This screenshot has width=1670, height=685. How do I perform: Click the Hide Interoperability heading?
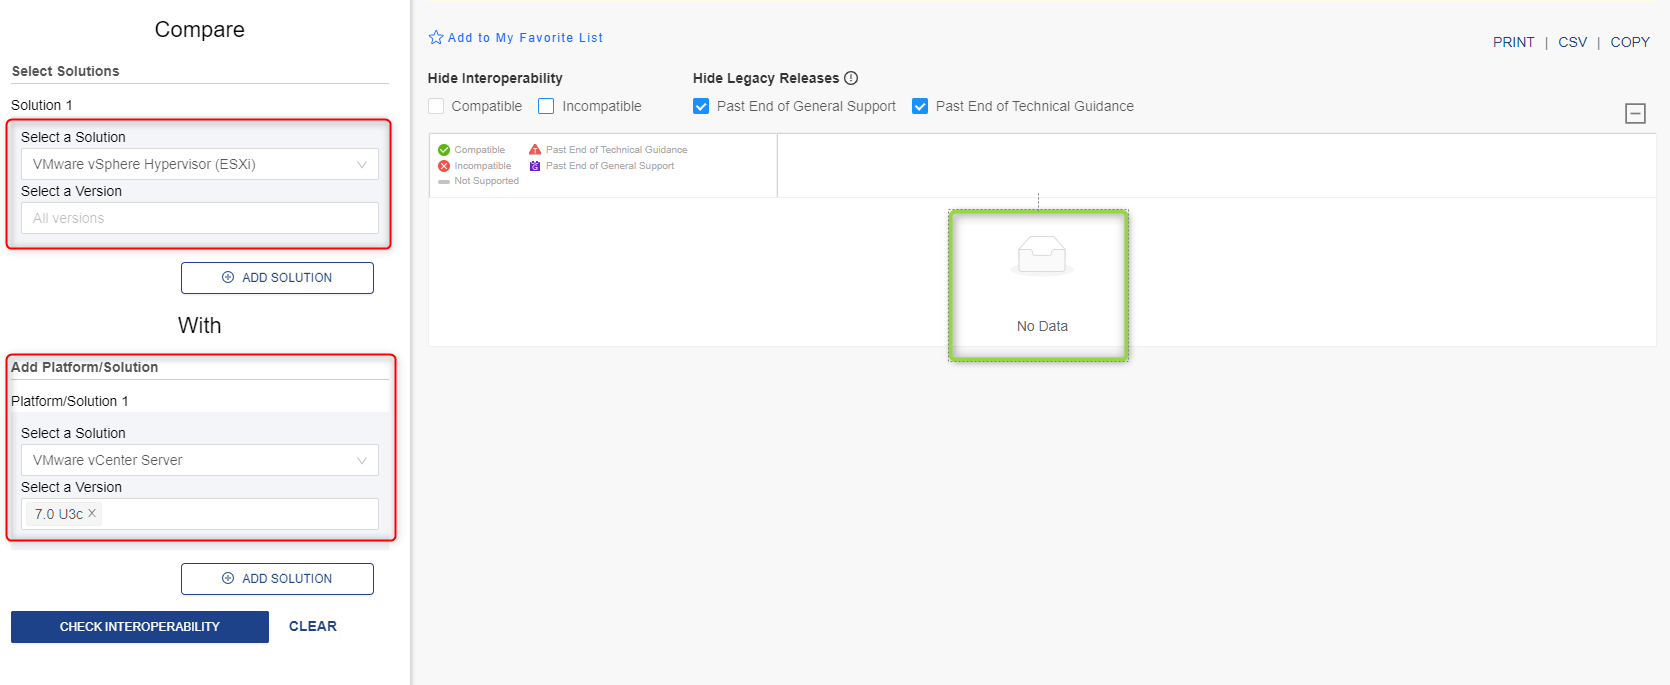tap(495, 78)
